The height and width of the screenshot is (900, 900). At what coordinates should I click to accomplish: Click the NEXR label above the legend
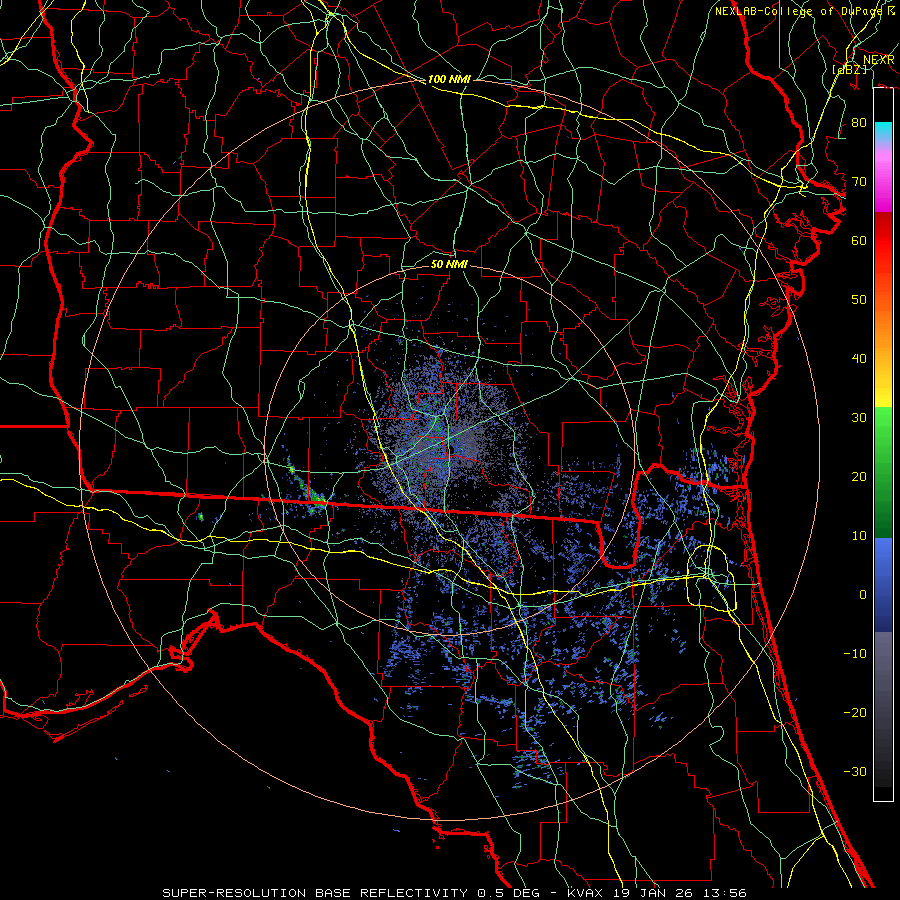(879, 60)
